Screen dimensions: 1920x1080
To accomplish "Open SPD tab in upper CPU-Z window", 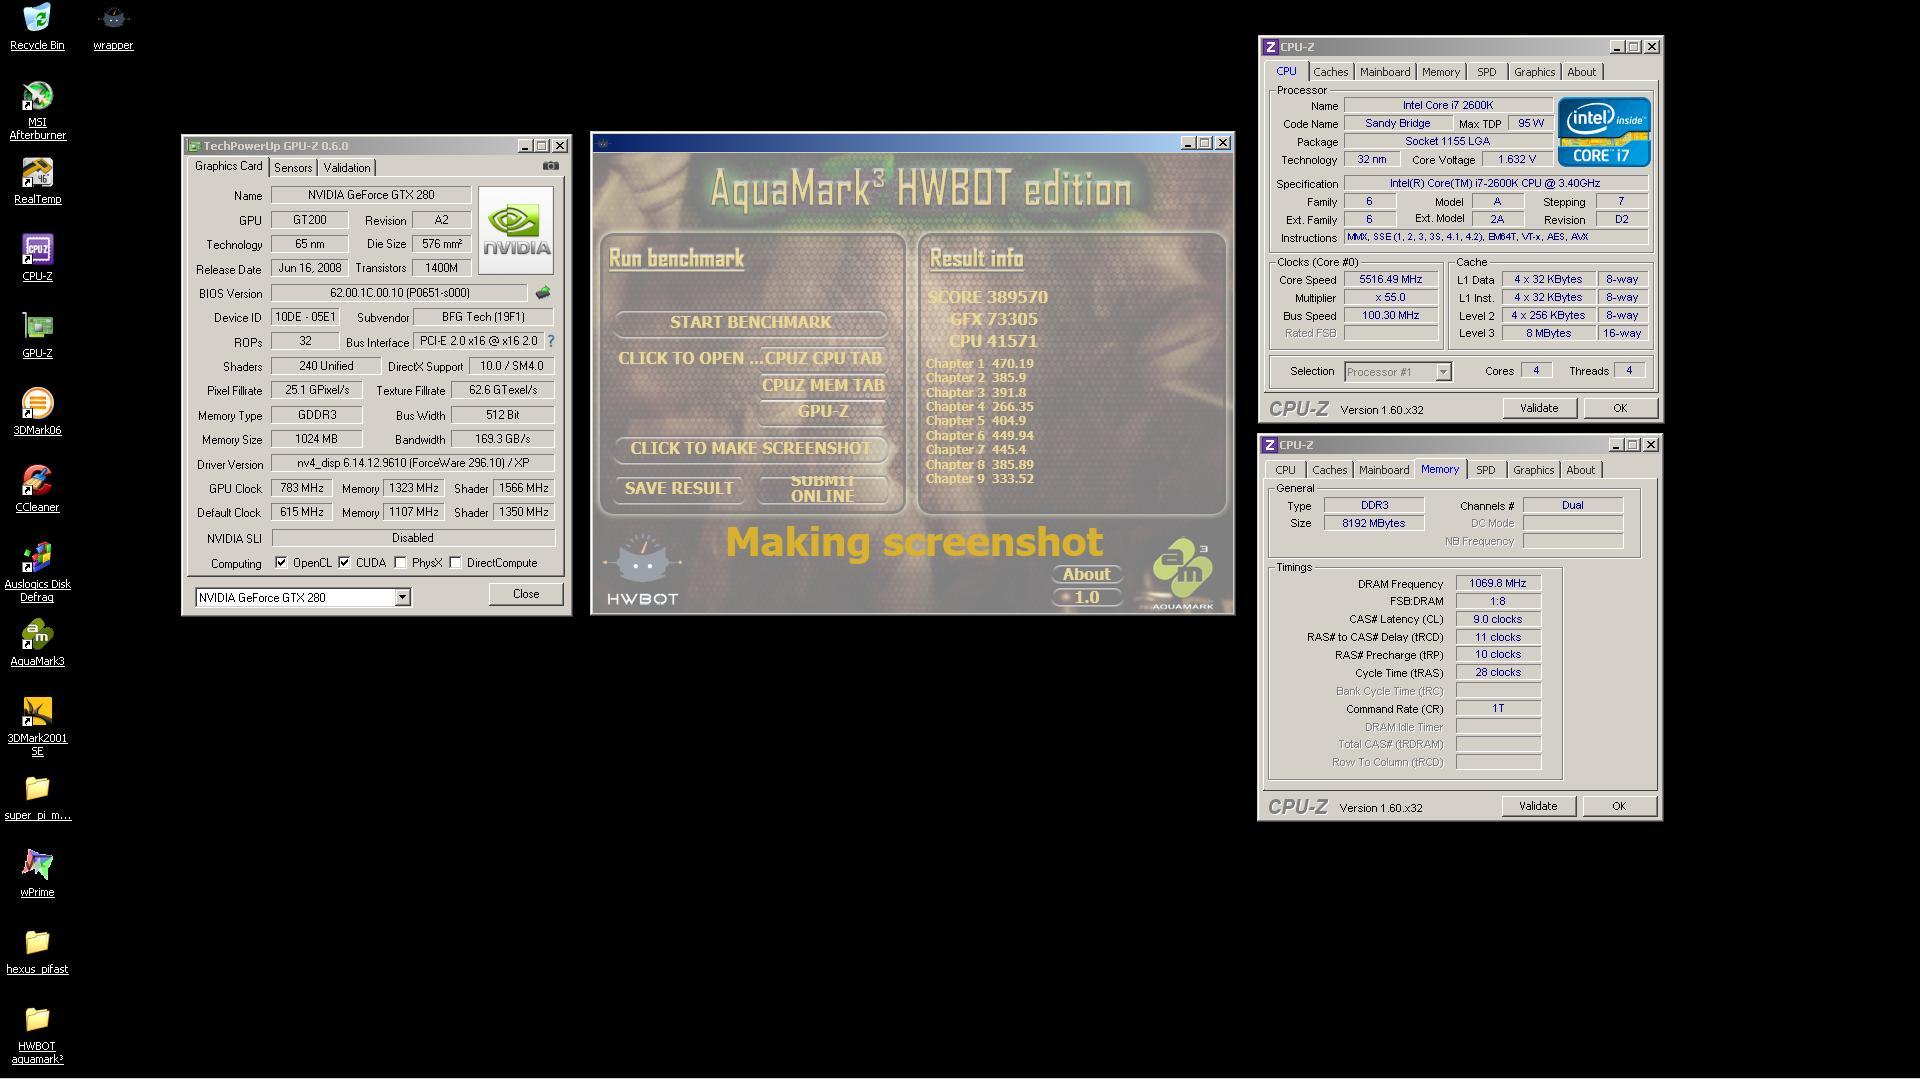I will 1487,72.
